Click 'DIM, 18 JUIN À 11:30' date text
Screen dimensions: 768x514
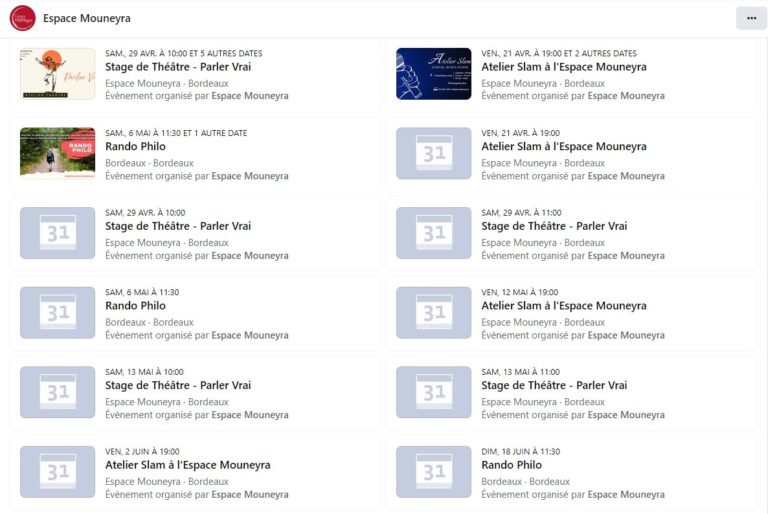[x=521, y=452]
